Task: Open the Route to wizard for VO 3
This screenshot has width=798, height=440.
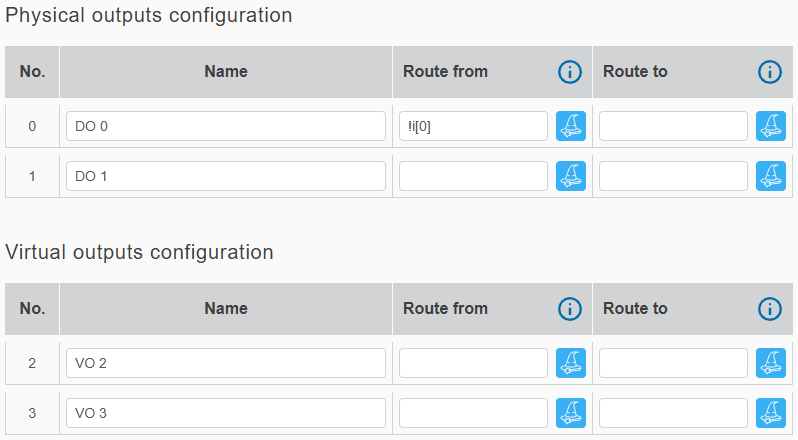Action: (x=770, y=413)
